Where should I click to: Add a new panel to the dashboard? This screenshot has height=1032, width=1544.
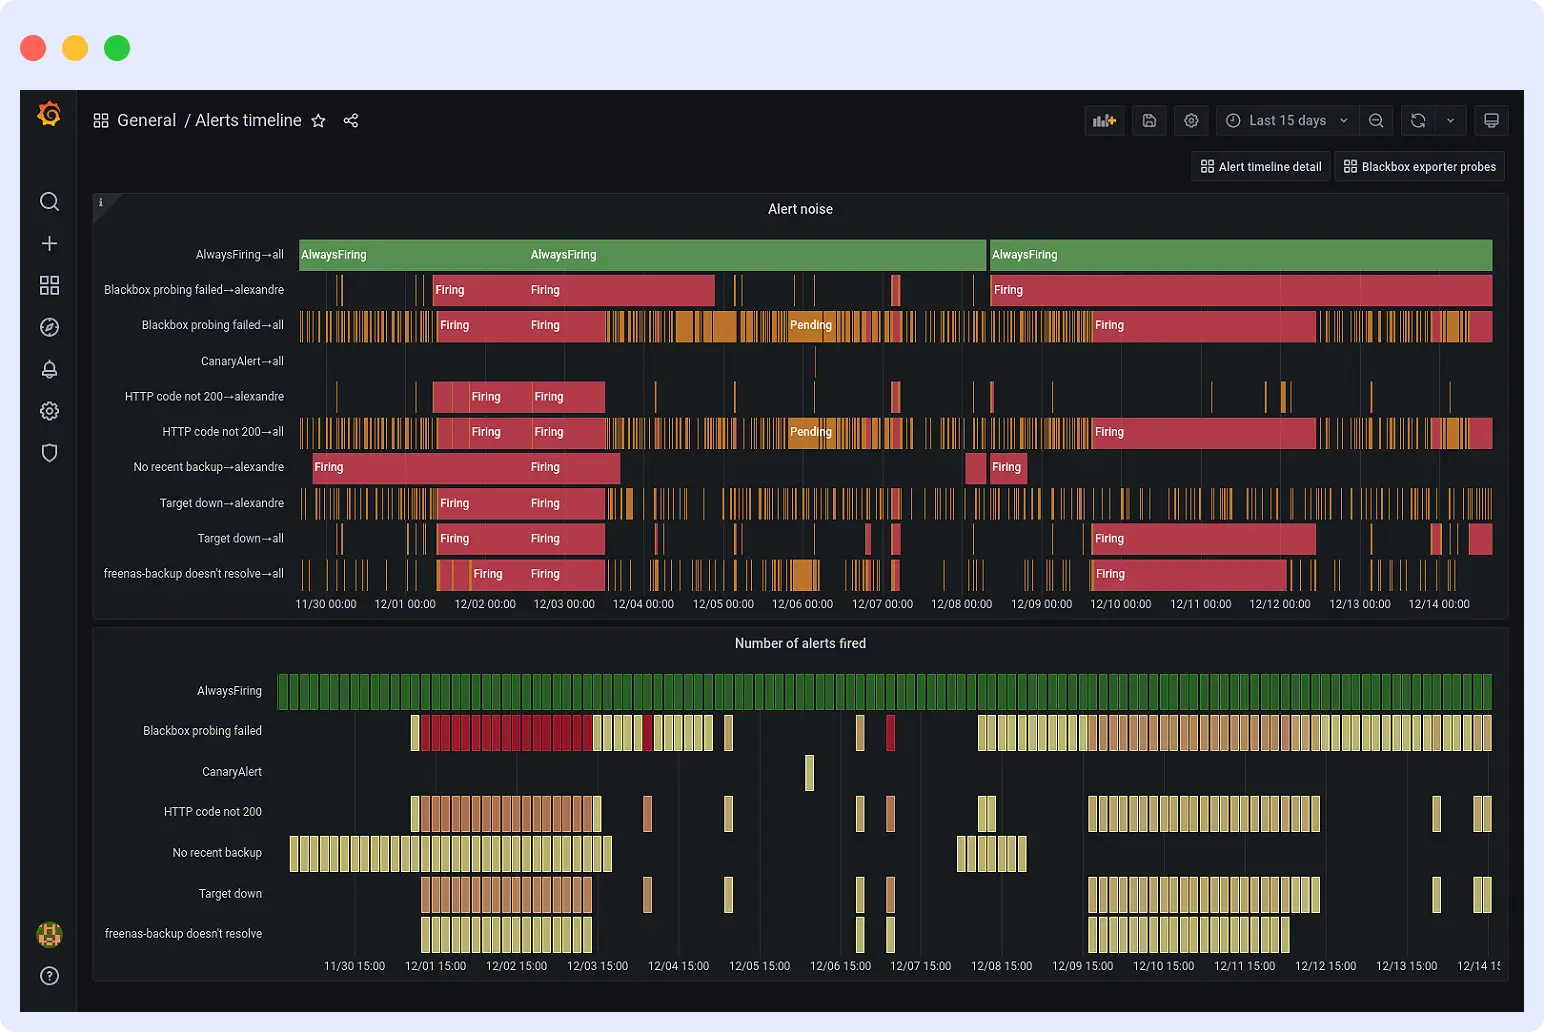click(x=1104, y=120)
